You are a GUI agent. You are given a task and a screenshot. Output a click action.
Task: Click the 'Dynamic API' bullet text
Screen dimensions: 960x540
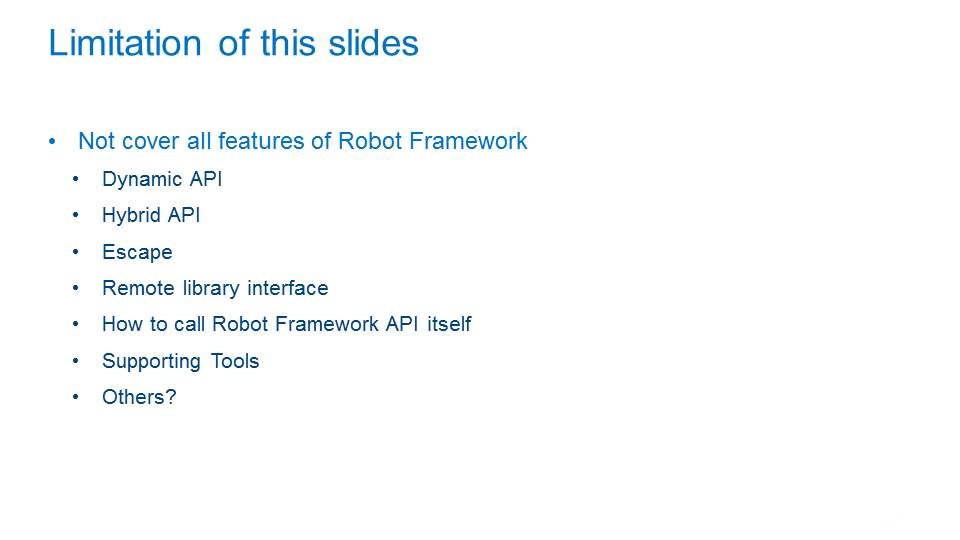pyautogui.click(x=162, y=179)
